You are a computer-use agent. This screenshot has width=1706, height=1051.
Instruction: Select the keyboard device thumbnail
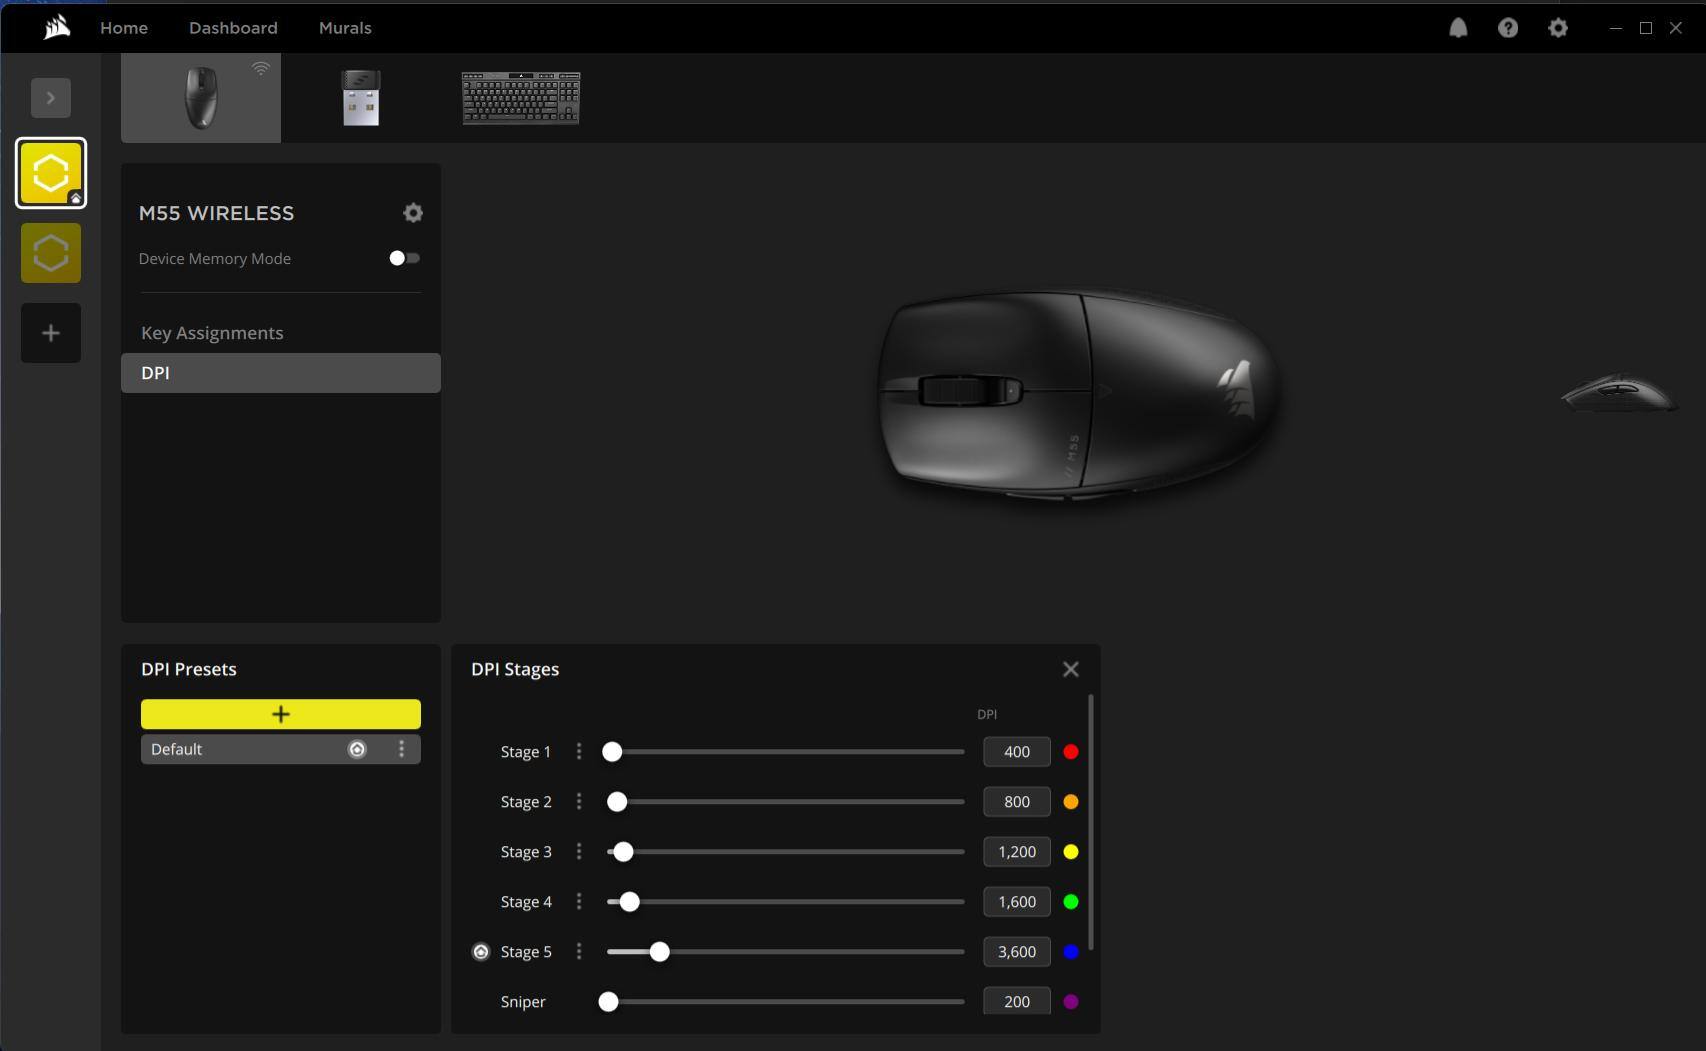(520, 98)
